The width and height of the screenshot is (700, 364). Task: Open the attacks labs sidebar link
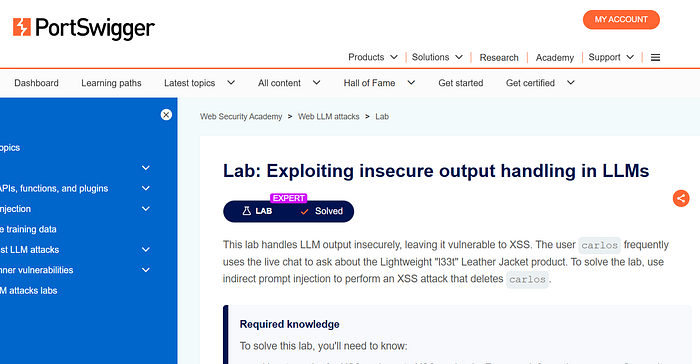pyautogui.click(x=29, y=291)
